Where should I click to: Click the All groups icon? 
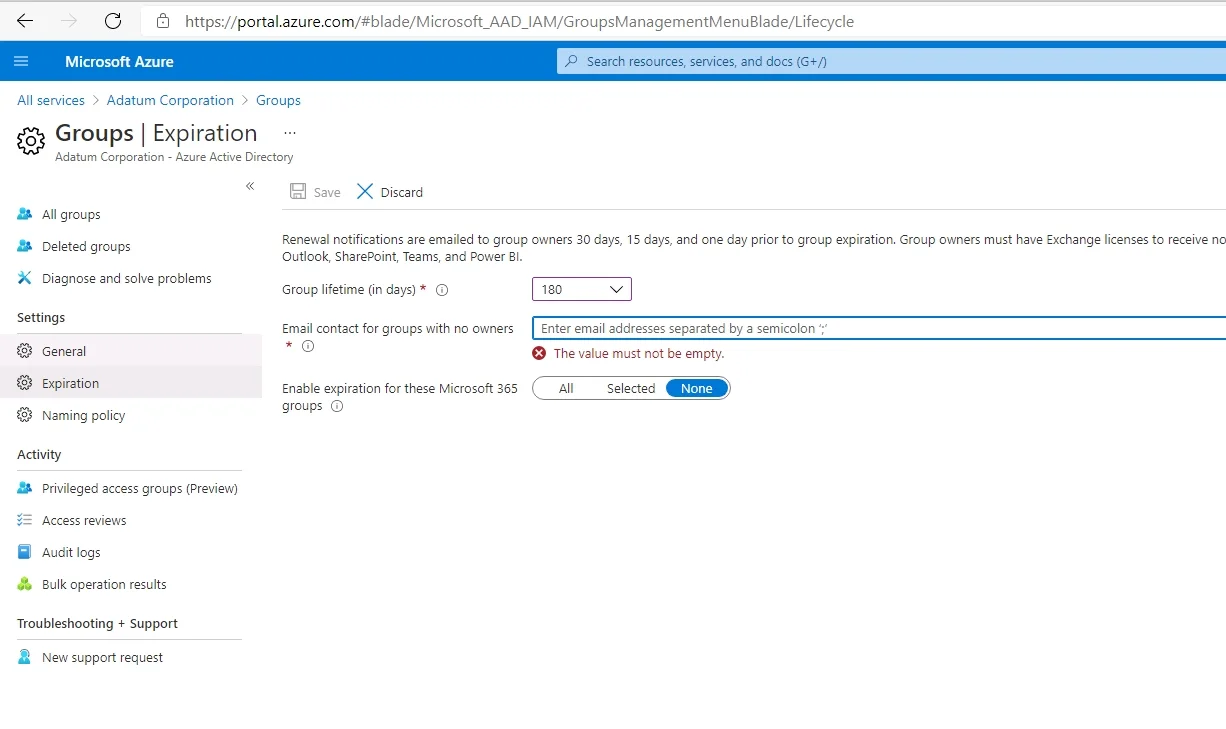[25, 214]
